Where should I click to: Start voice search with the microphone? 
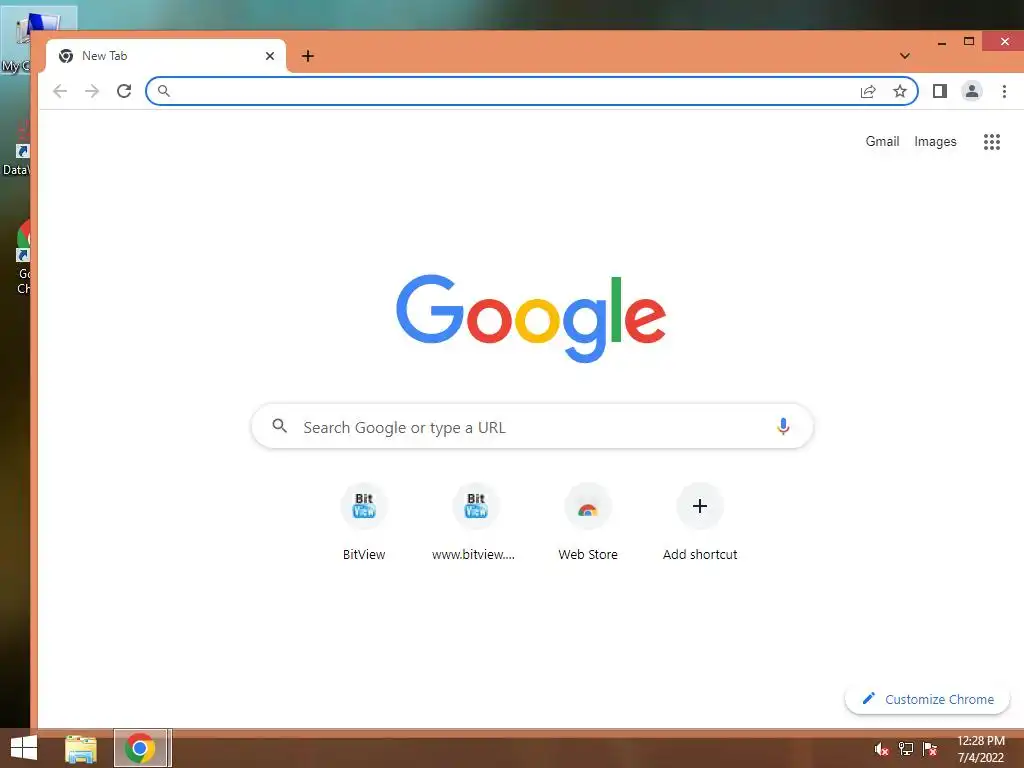(783, 426)
